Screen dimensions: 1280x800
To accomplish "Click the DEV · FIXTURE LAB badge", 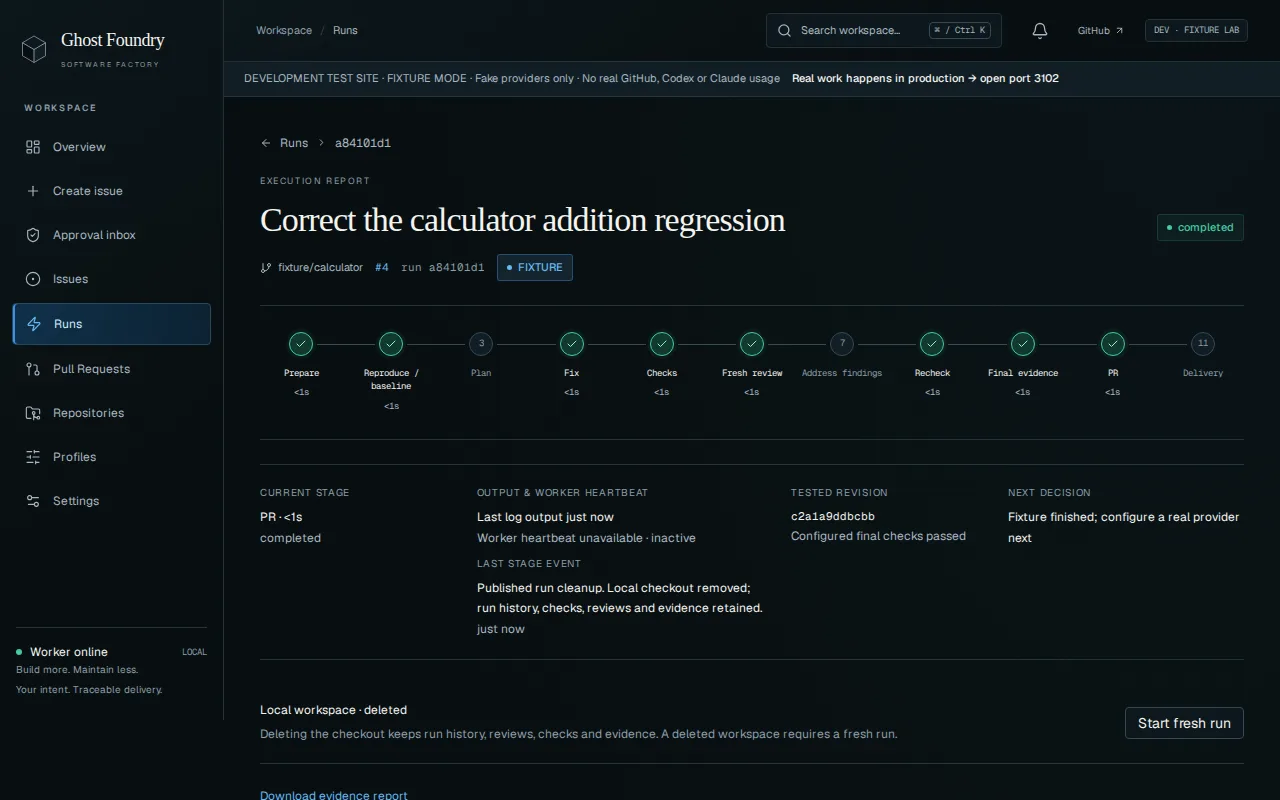I will pyautogui.click(x=1197, y=30).
